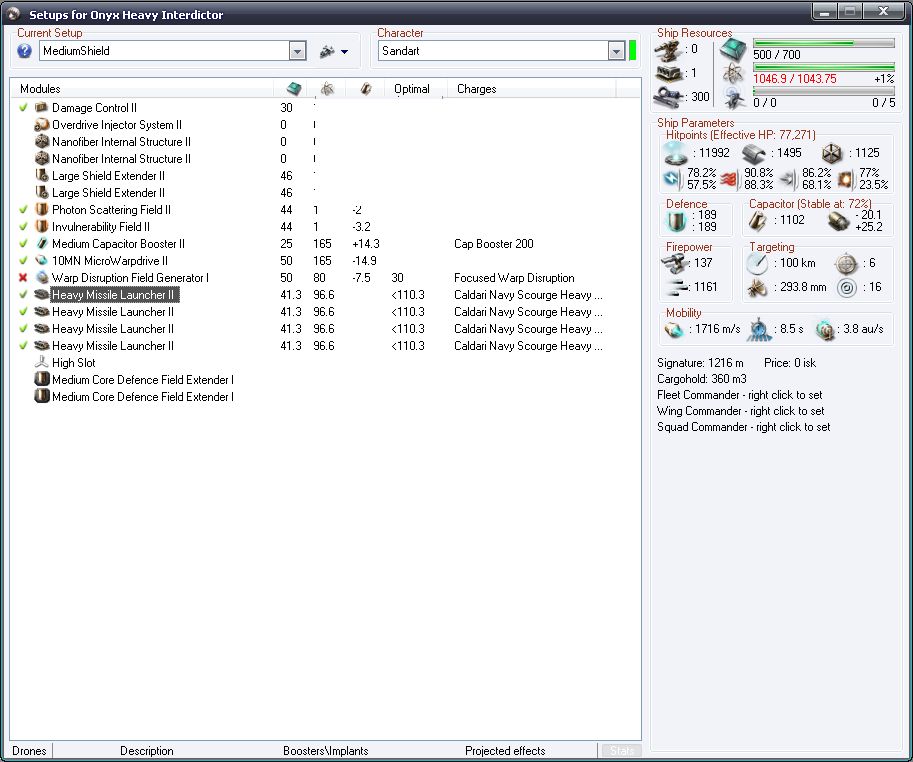Expand the Character dropdown arrow
913x762 pixels.
[x=616, y=51]
